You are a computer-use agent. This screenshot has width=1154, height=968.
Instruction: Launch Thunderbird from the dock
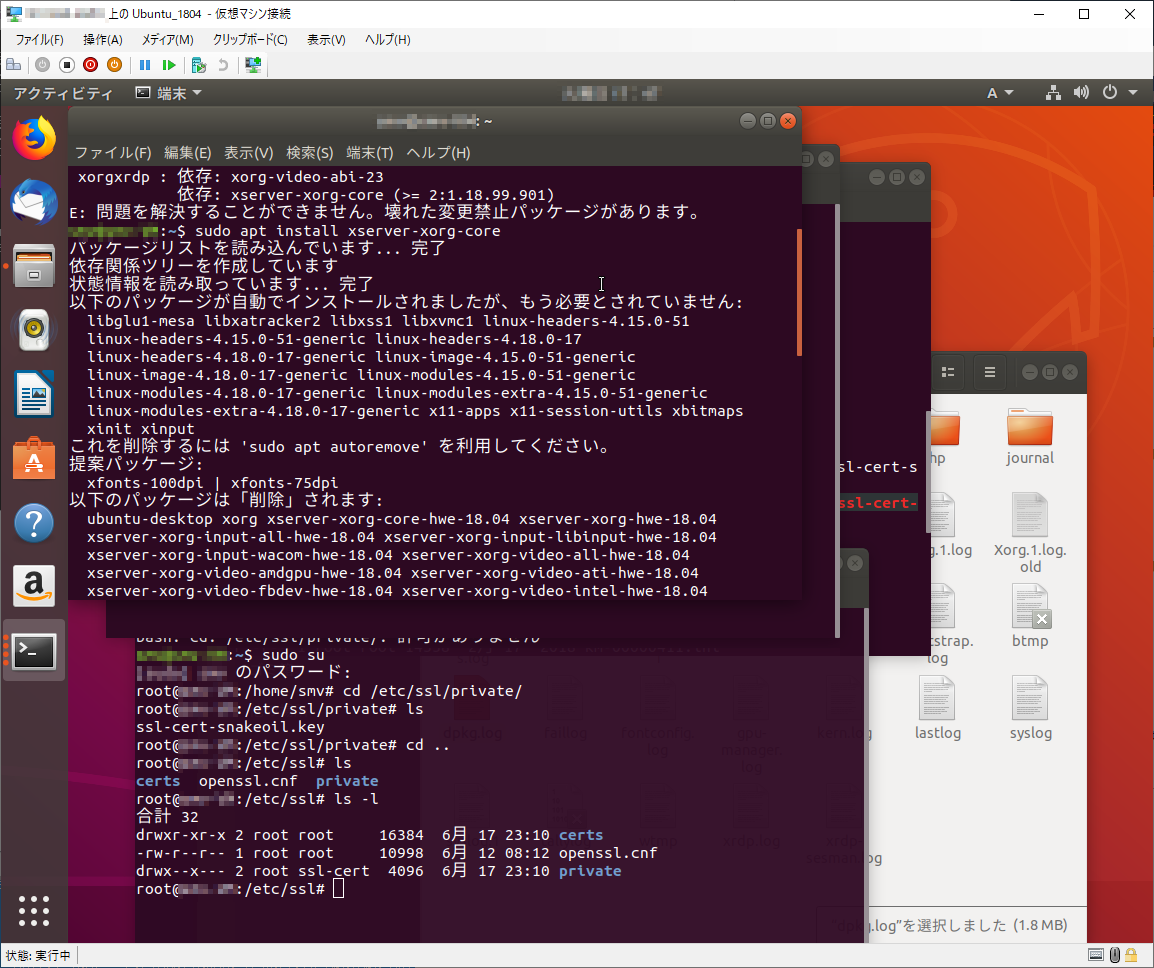tap(34, 201)
